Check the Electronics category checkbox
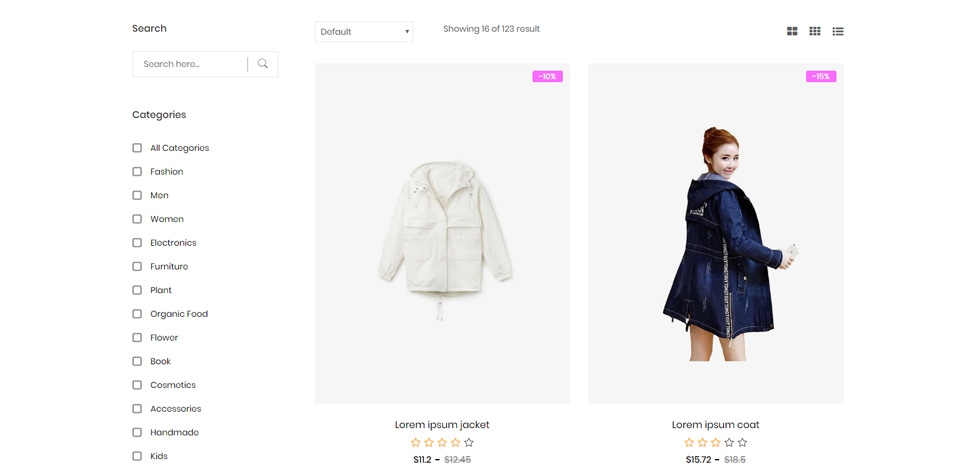 point(137,243)
